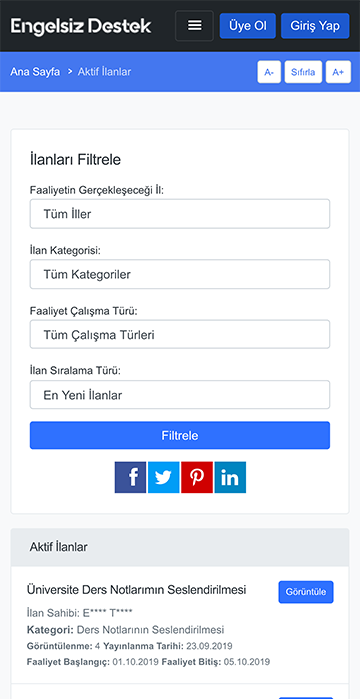Share the page on Facebook
The image size is (360, 699).
(130, 477)
